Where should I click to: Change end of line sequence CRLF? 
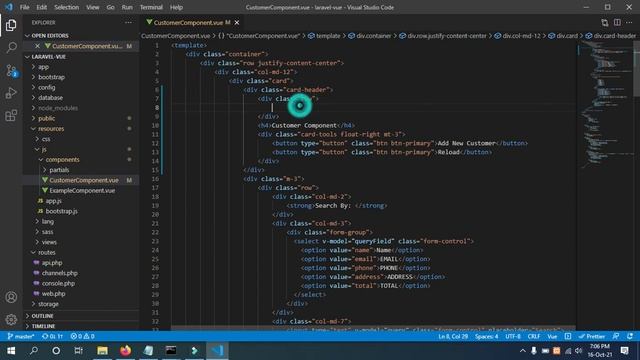coord(534,336)
